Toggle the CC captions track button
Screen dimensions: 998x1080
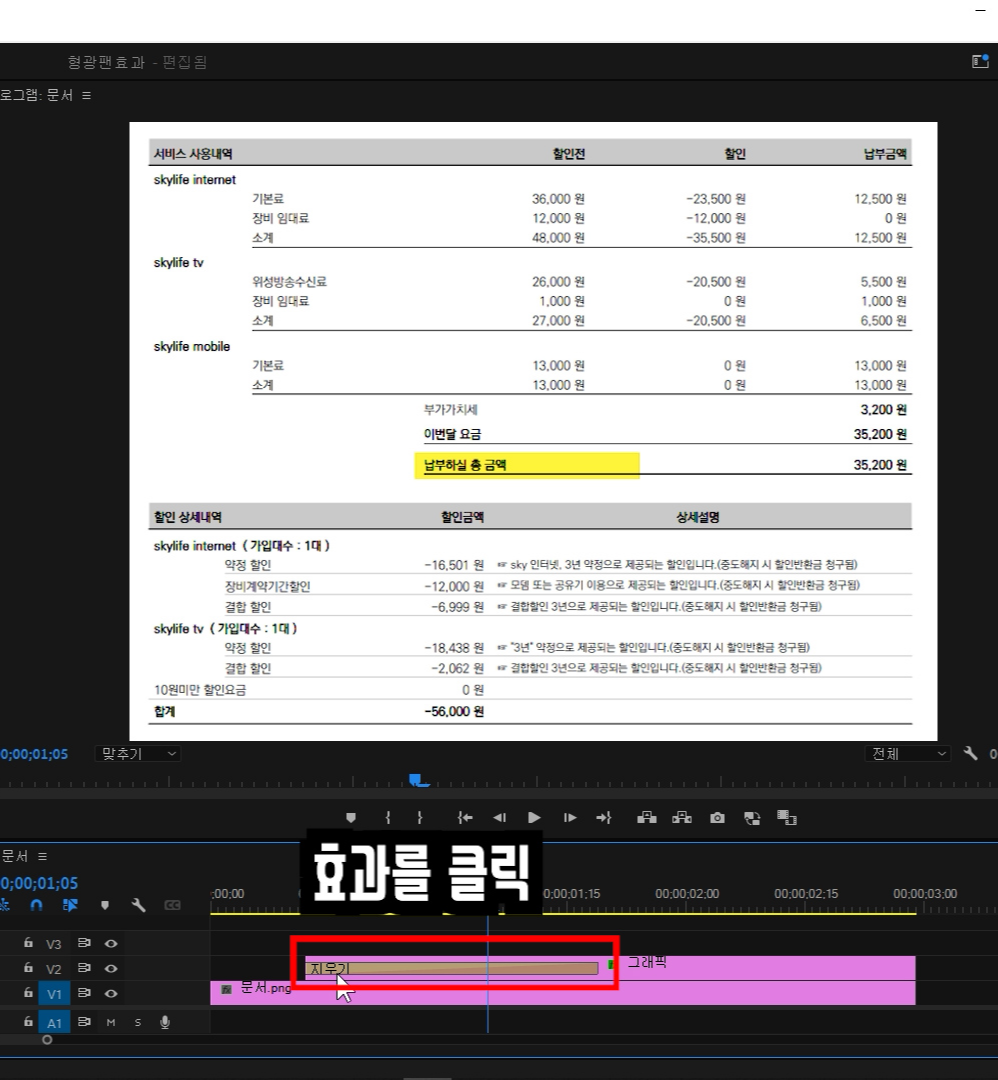[172, 905]
